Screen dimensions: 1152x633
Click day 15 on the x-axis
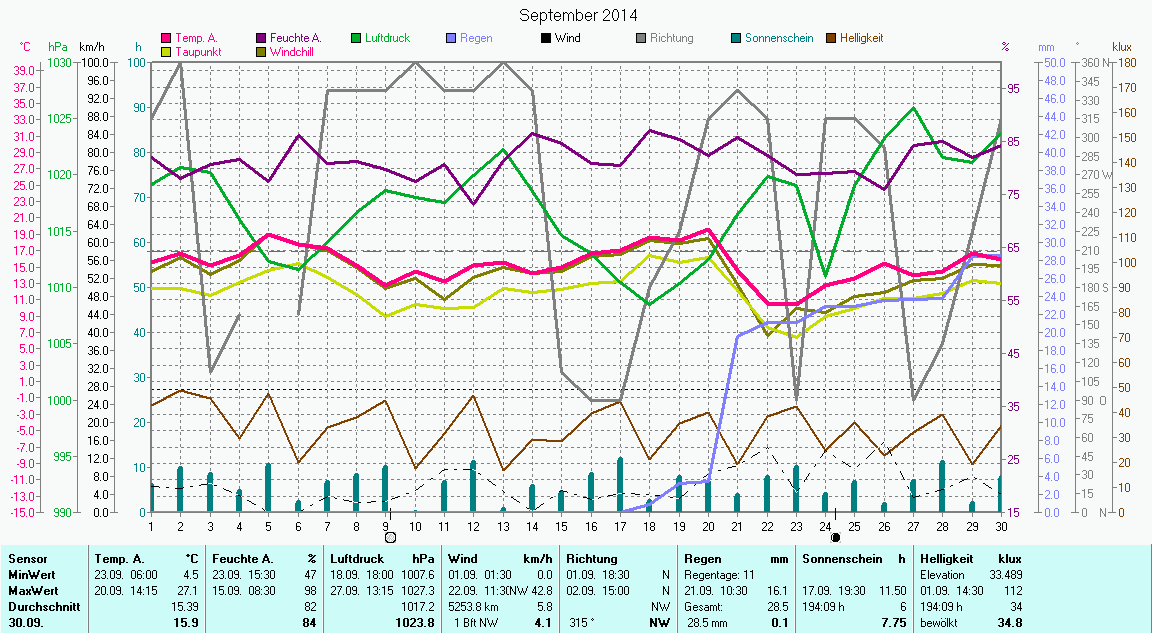pyautogui.click(x=562, y=525)
